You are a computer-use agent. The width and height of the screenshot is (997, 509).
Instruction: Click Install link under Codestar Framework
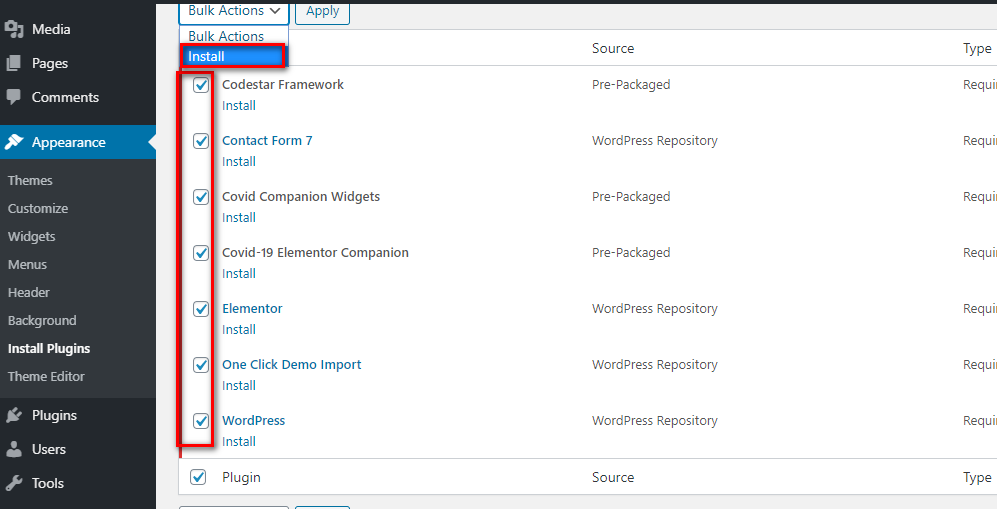click(x=239, y=105)
